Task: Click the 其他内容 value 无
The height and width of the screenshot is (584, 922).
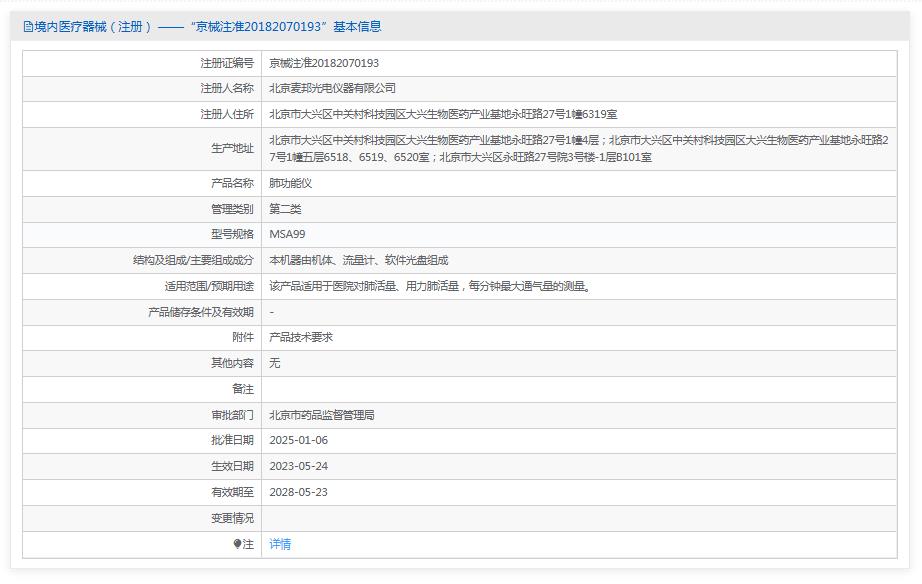Action: point(275,363)
